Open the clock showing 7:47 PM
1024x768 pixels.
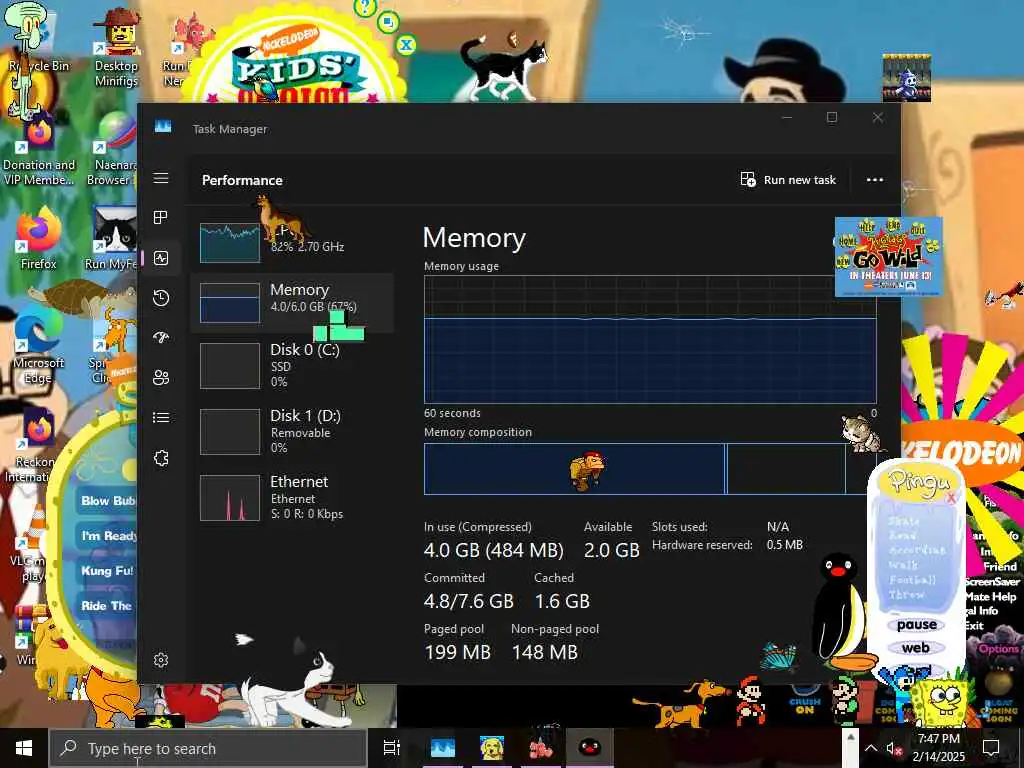[x=938, y=748]
